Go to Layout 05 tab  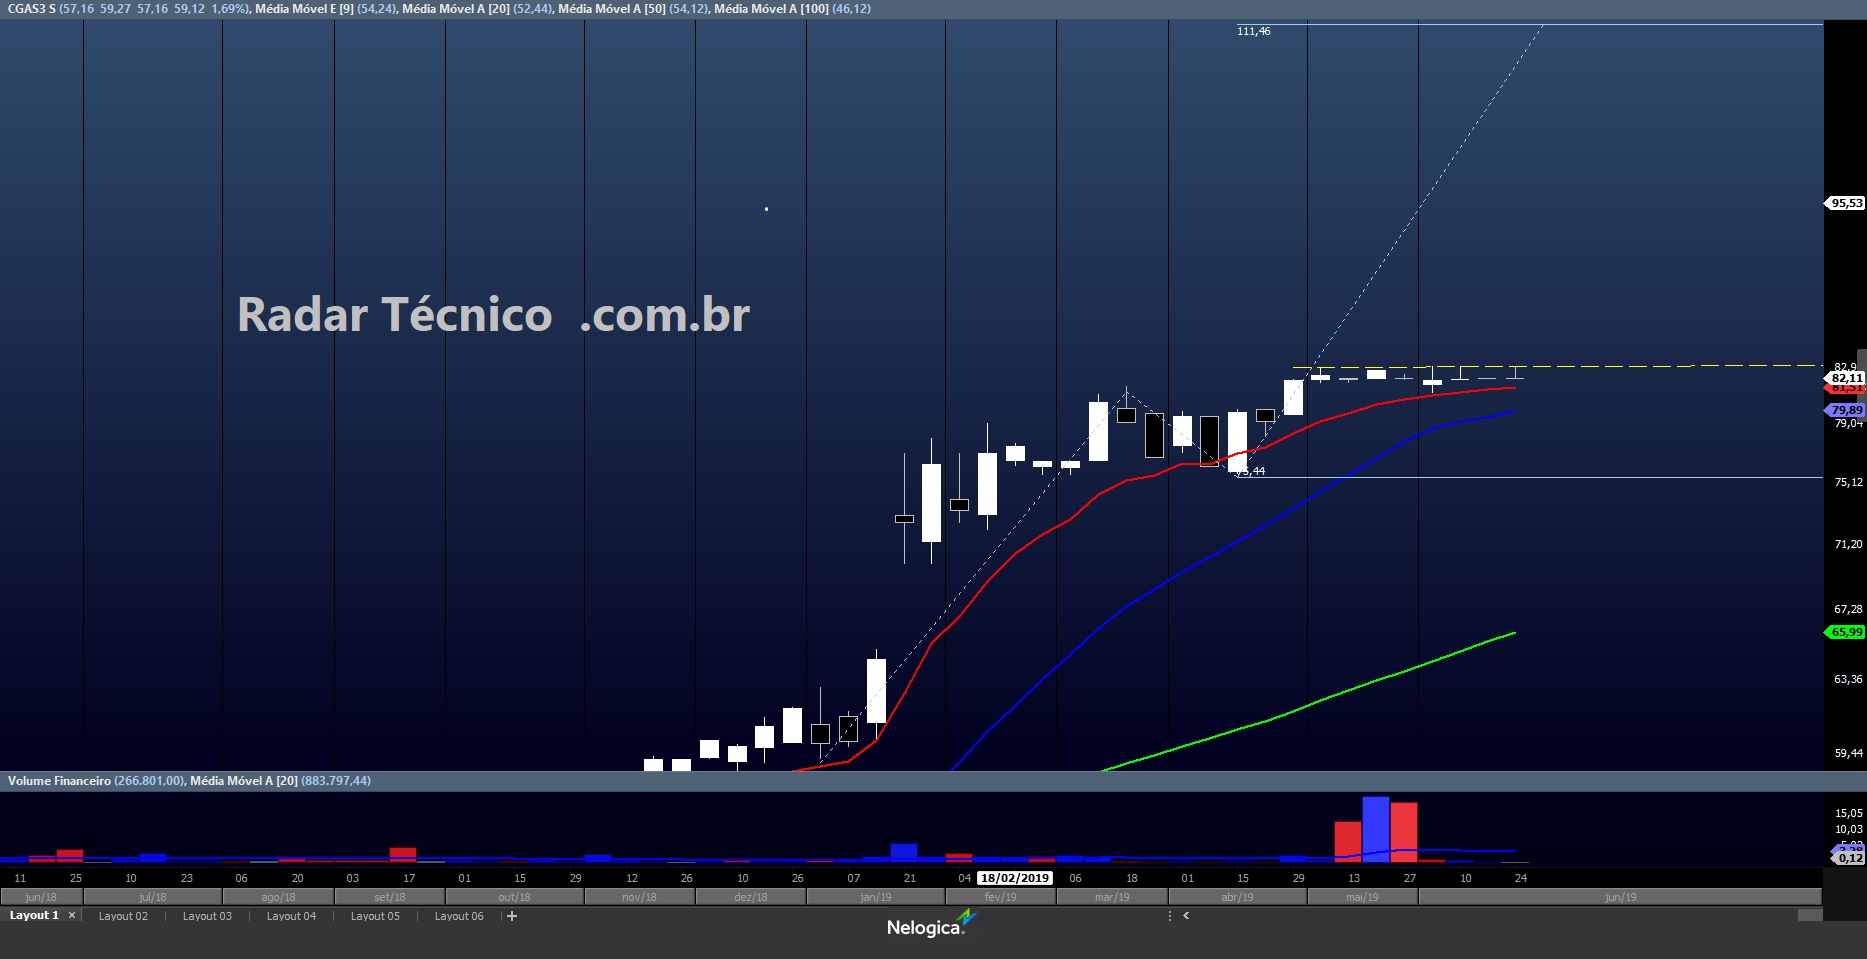[x=375, y=916]
